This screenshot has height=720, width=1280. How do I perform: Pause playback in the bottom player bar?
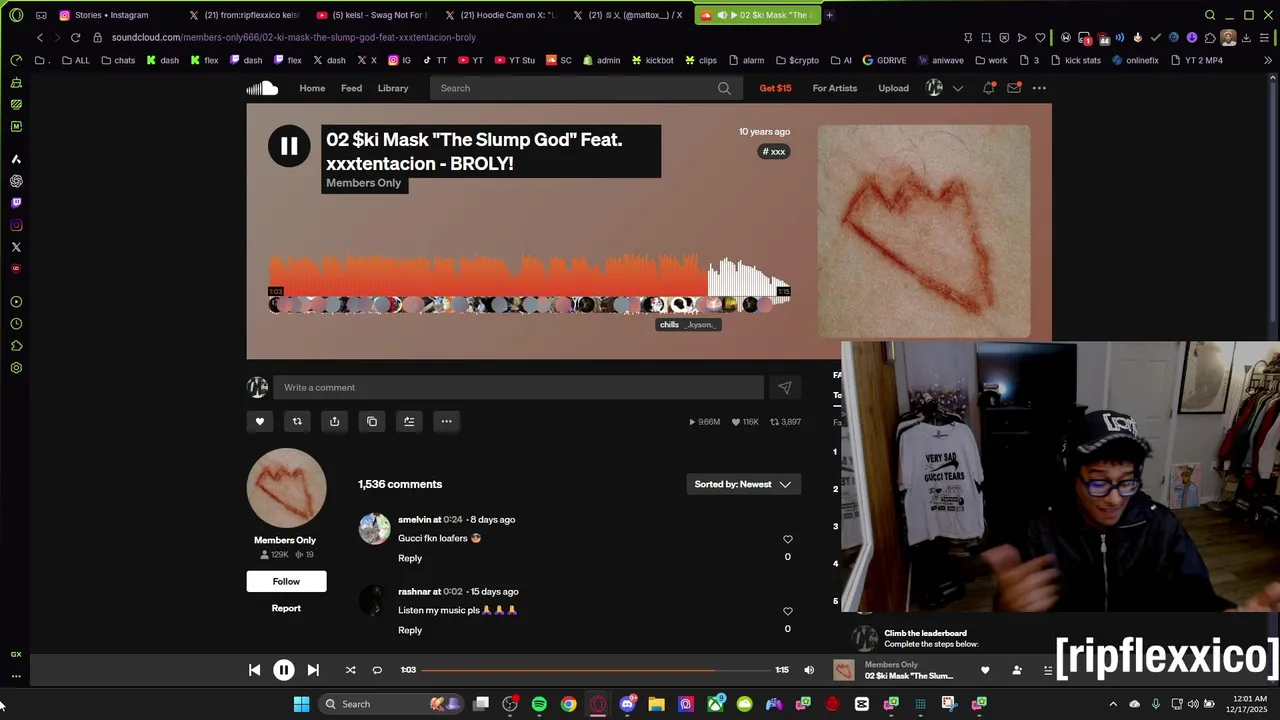(284, 670)
